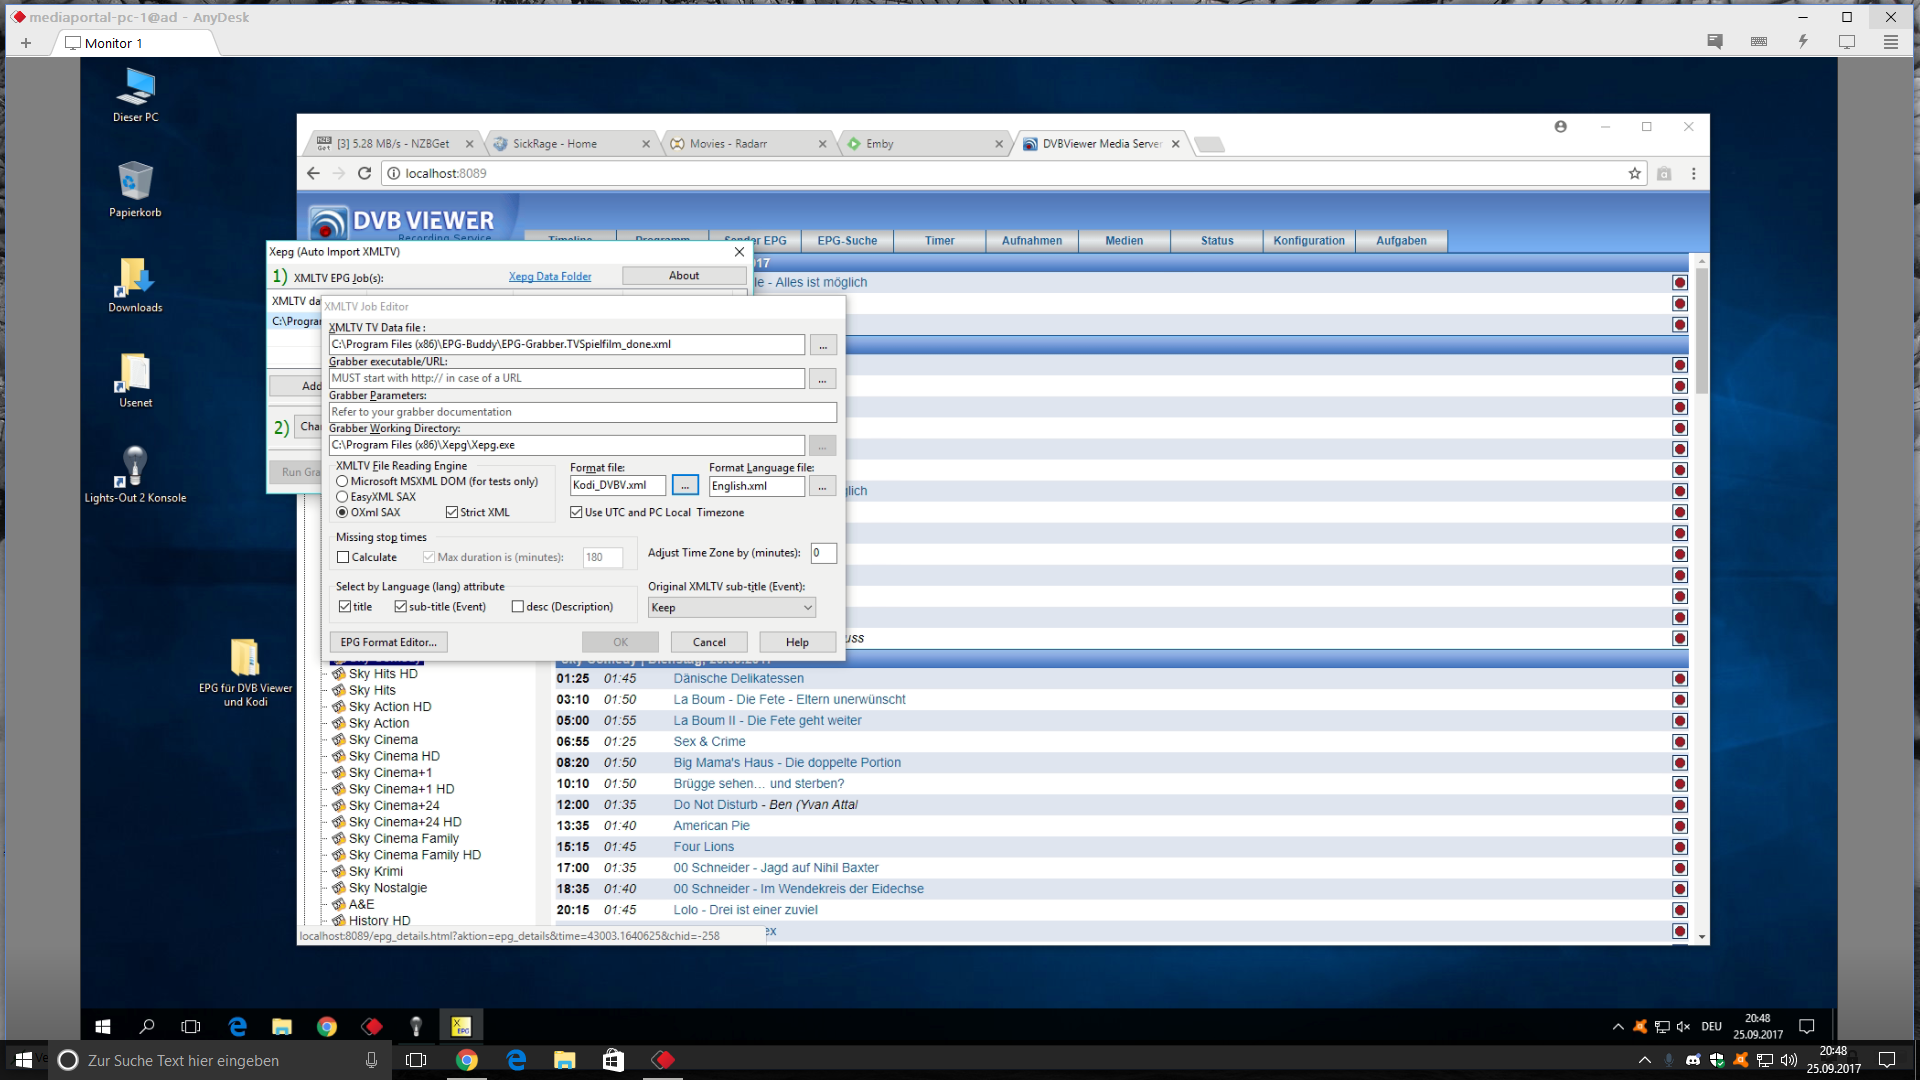This screenshot has height=1080, width=1920.
Task: Open remote taskbar Chrome icon
Action: (327, 1026)
